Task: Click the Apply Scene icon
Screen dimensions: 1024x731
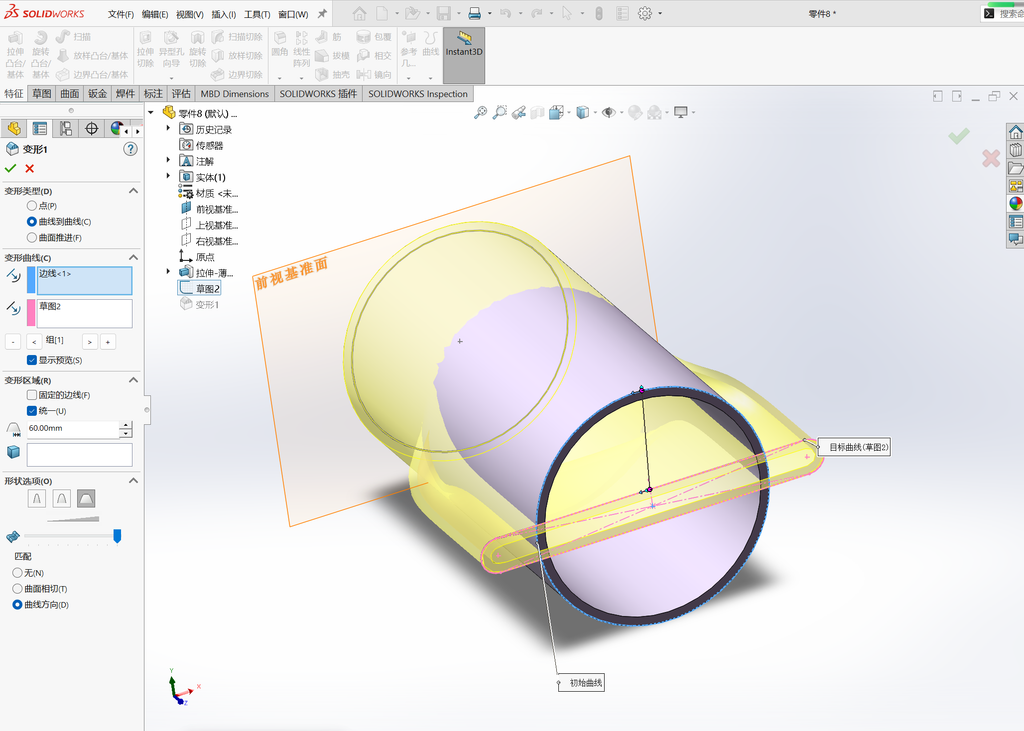Action: (x=654, y=112)
